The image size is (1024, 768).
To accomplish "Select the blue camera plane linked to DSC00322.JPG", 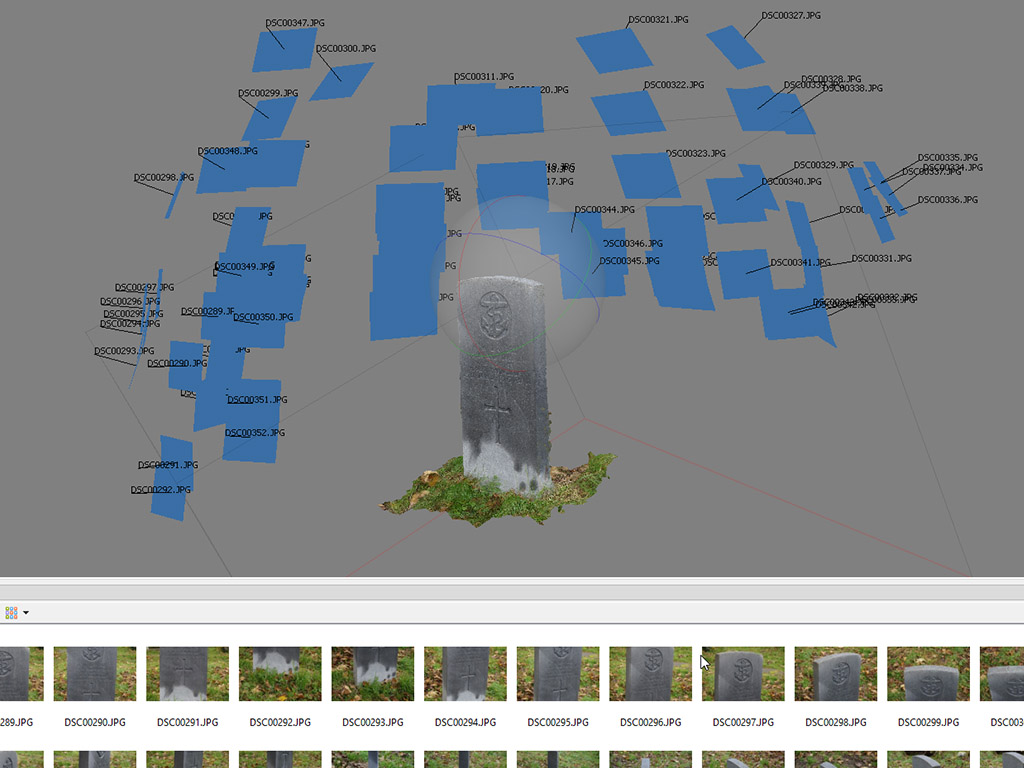I will 628,114.
